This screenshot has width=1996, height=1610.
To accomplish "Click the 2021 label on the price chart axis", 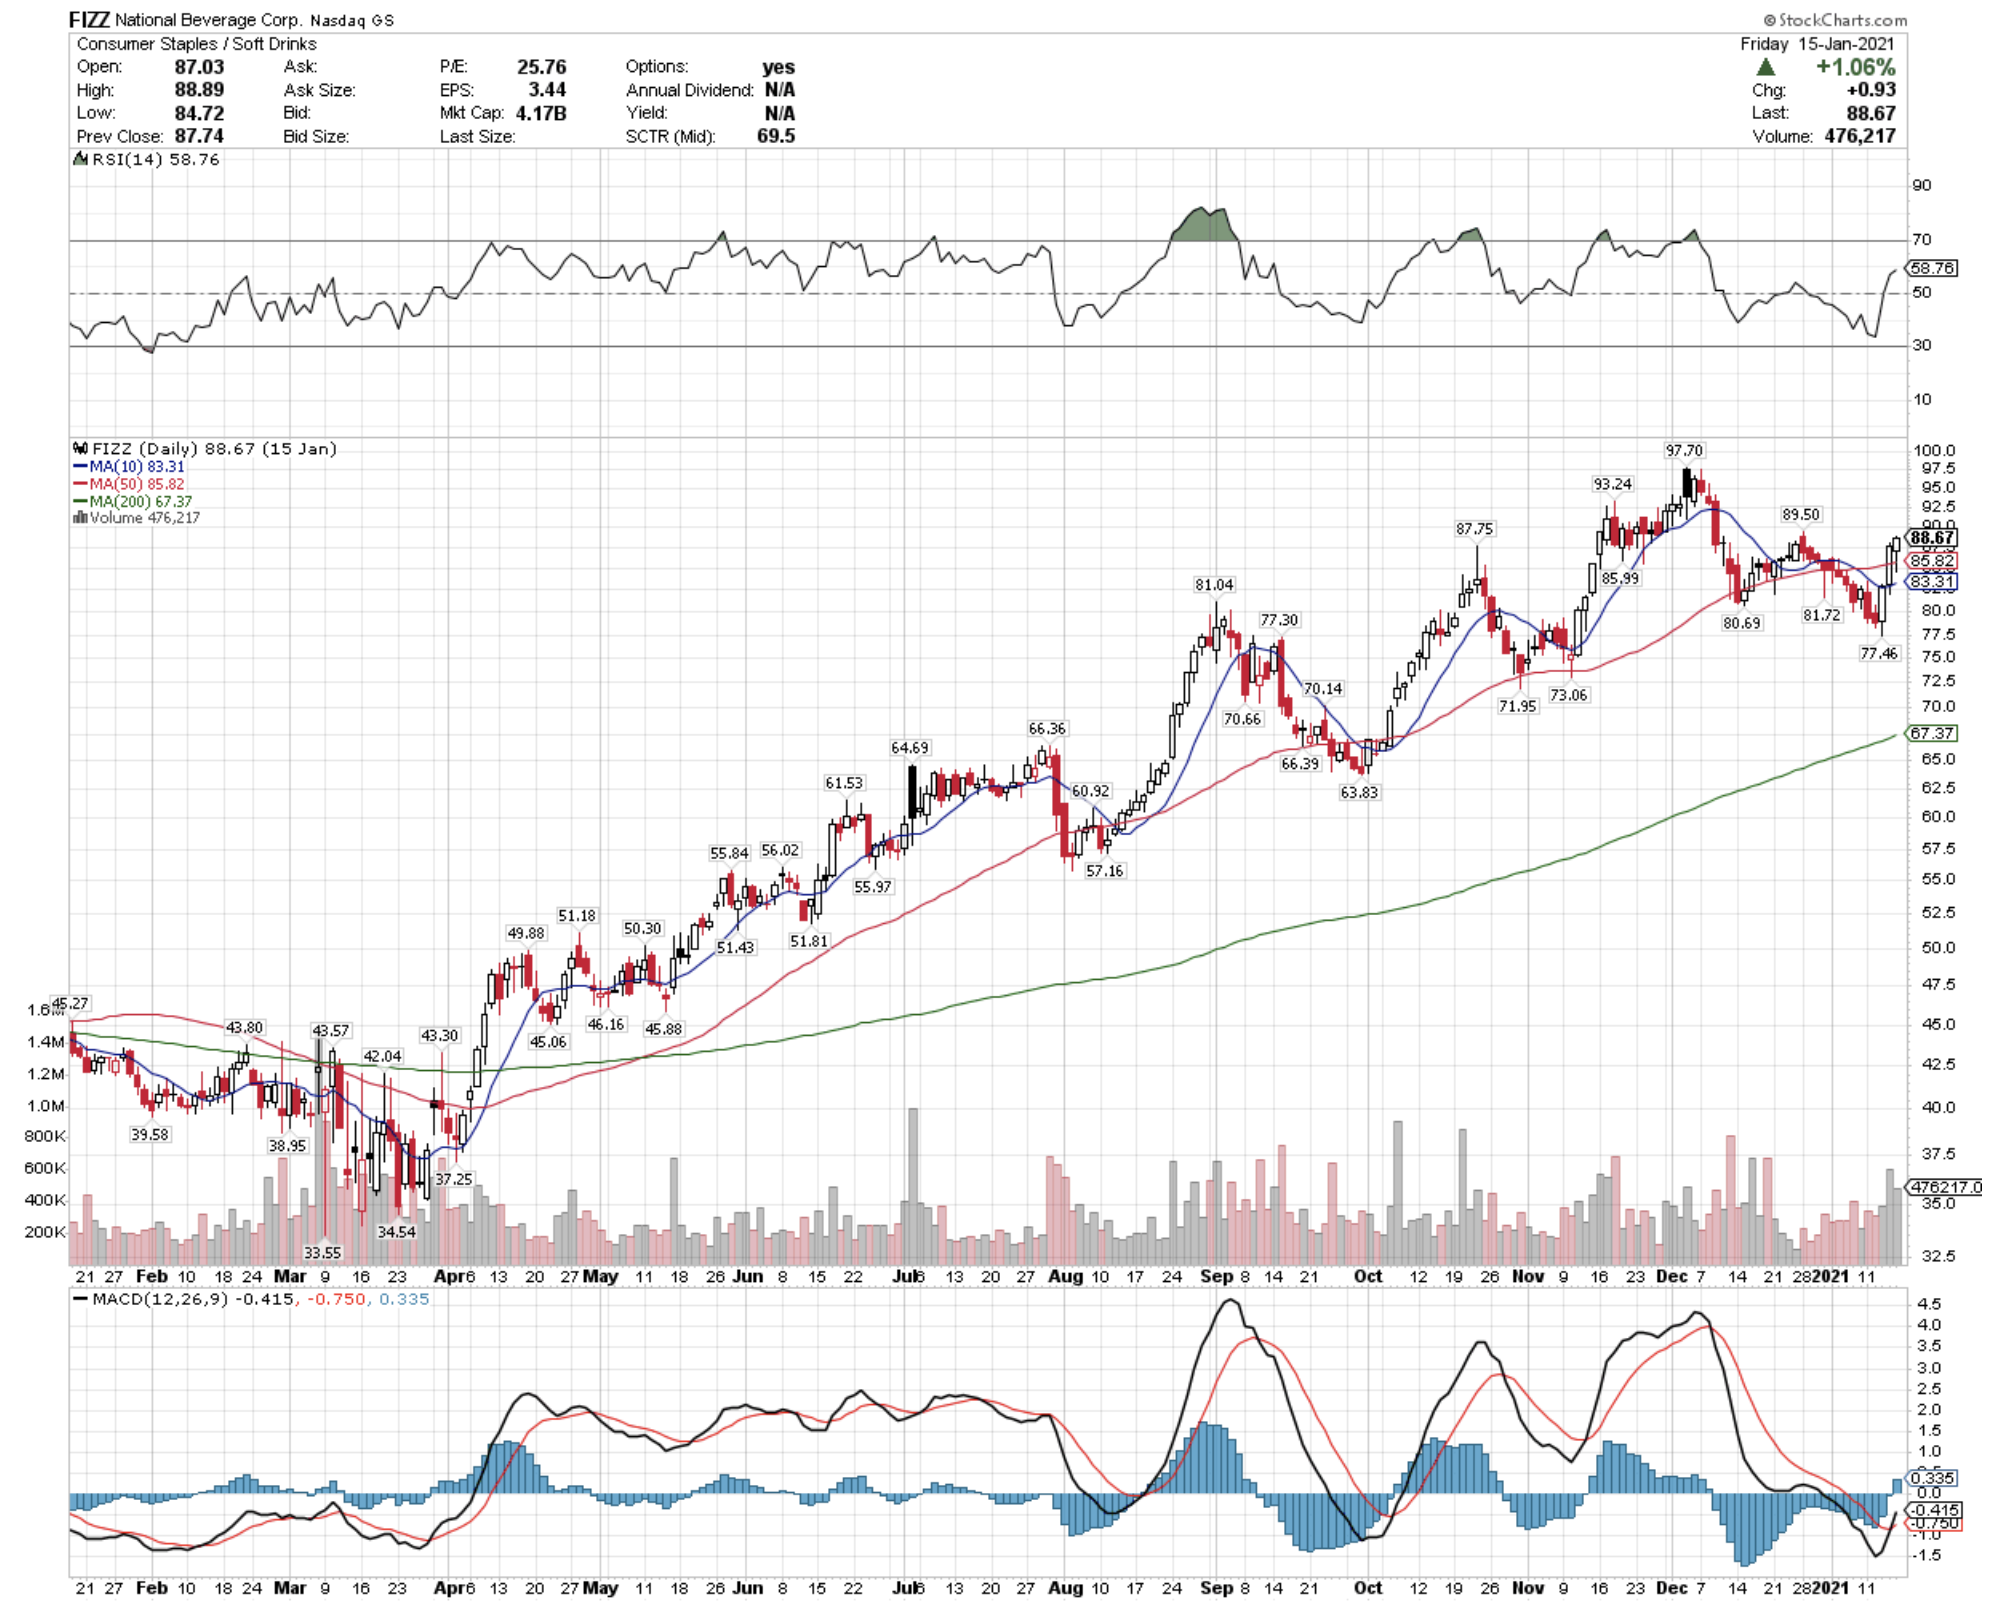I will 1831,1276.
